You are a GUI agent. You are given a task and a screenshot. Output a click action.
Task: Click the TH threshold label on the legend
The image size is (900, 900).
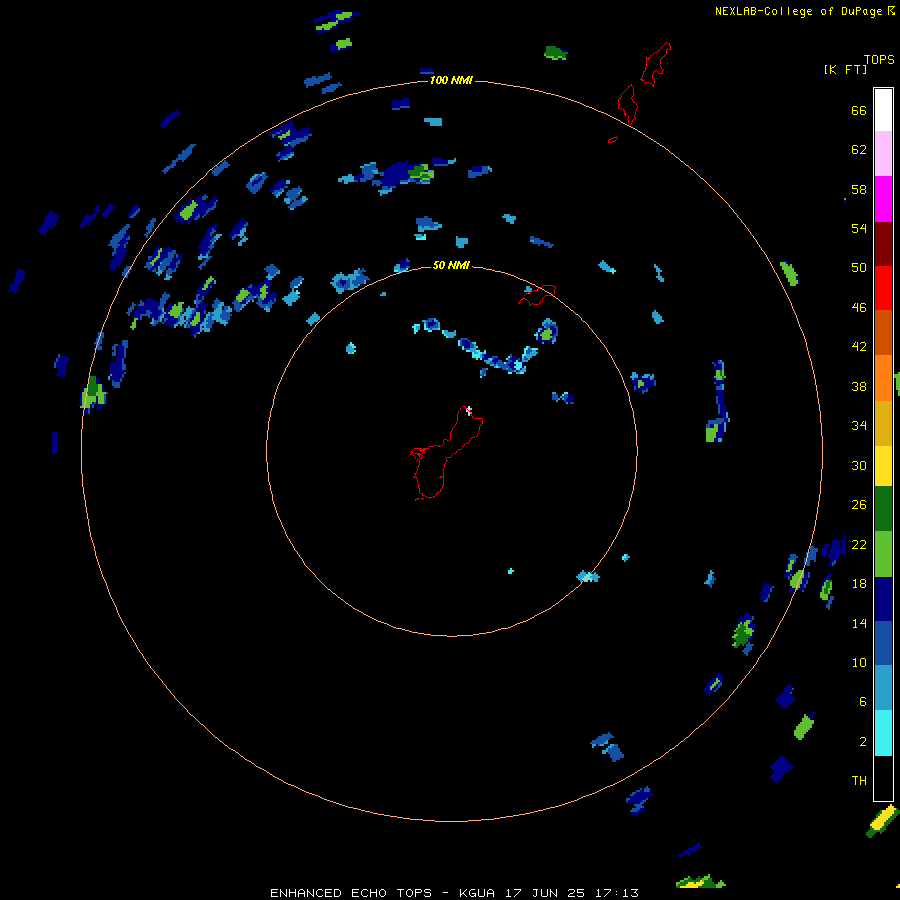pos(859,781)
